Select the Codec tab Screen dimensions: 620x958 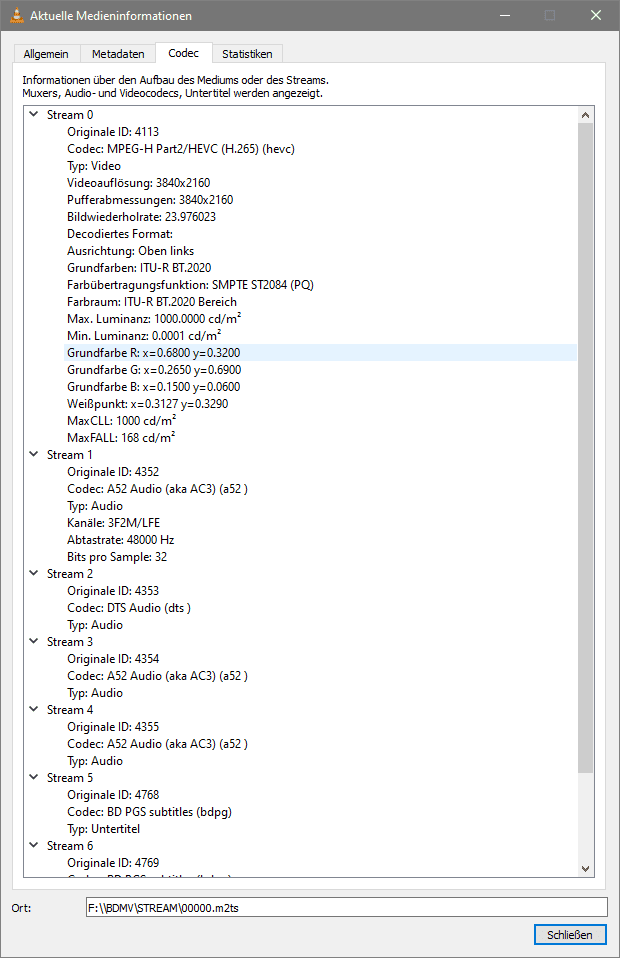click(183, 53)
